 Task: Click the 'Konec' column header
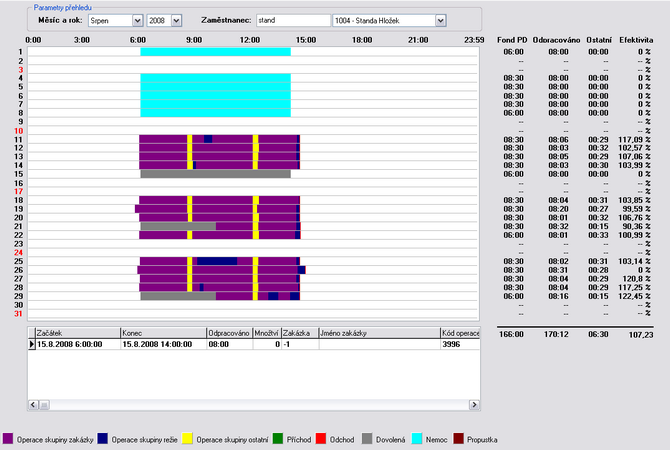[x=164, y=333]
